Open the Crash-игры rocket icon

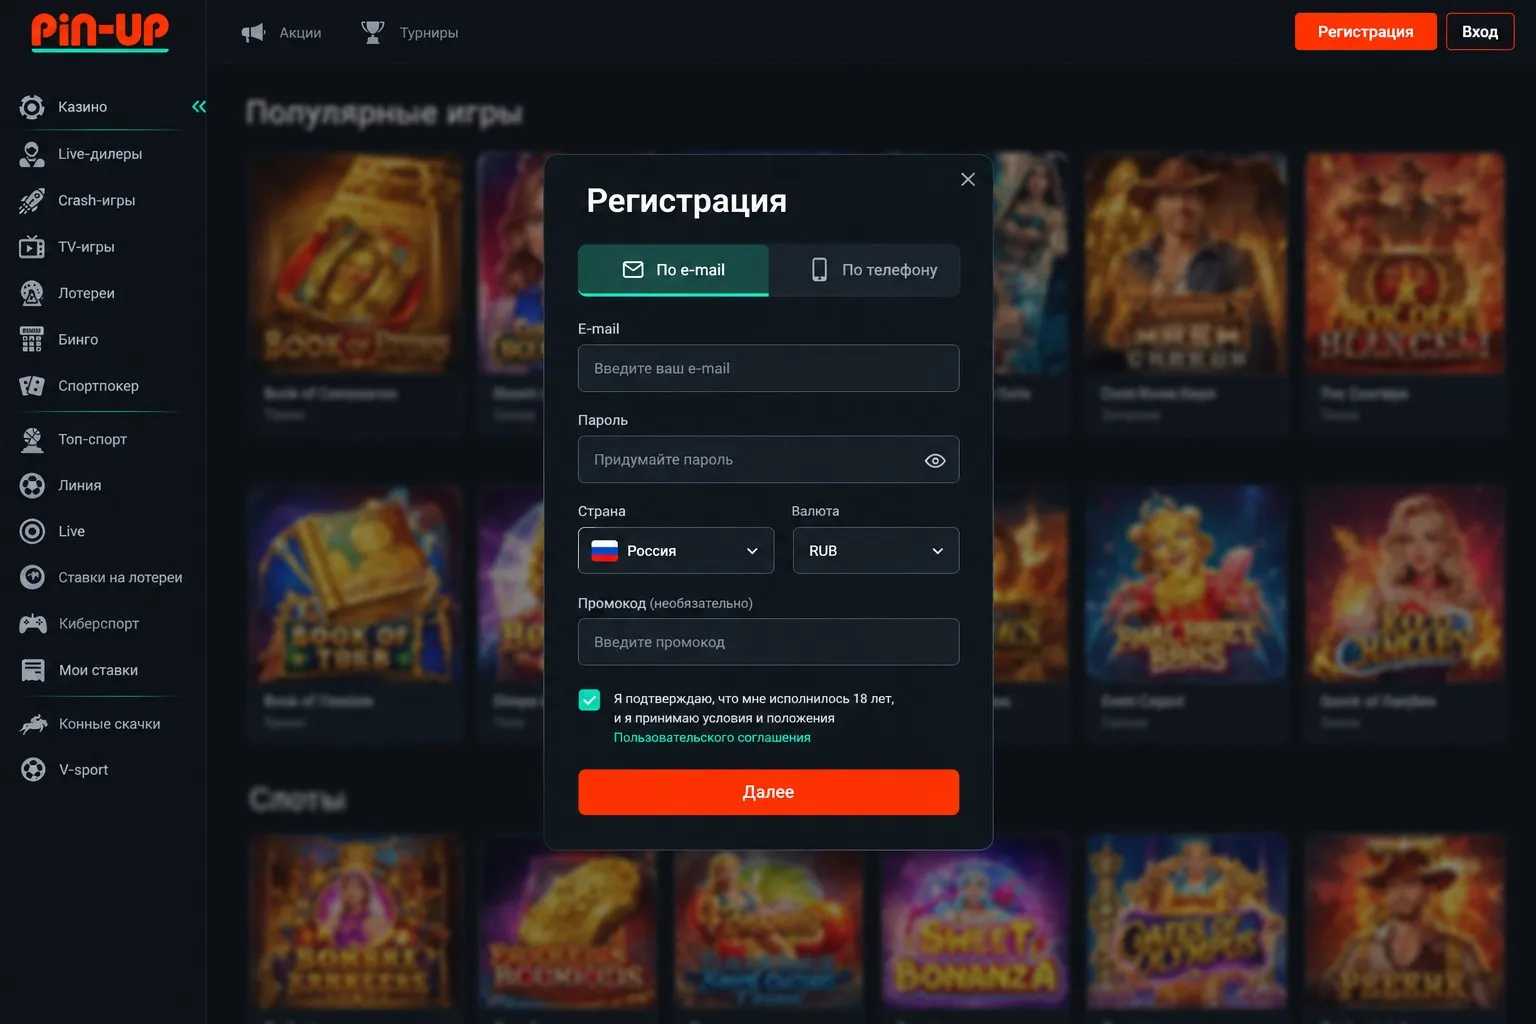(32, 201)
